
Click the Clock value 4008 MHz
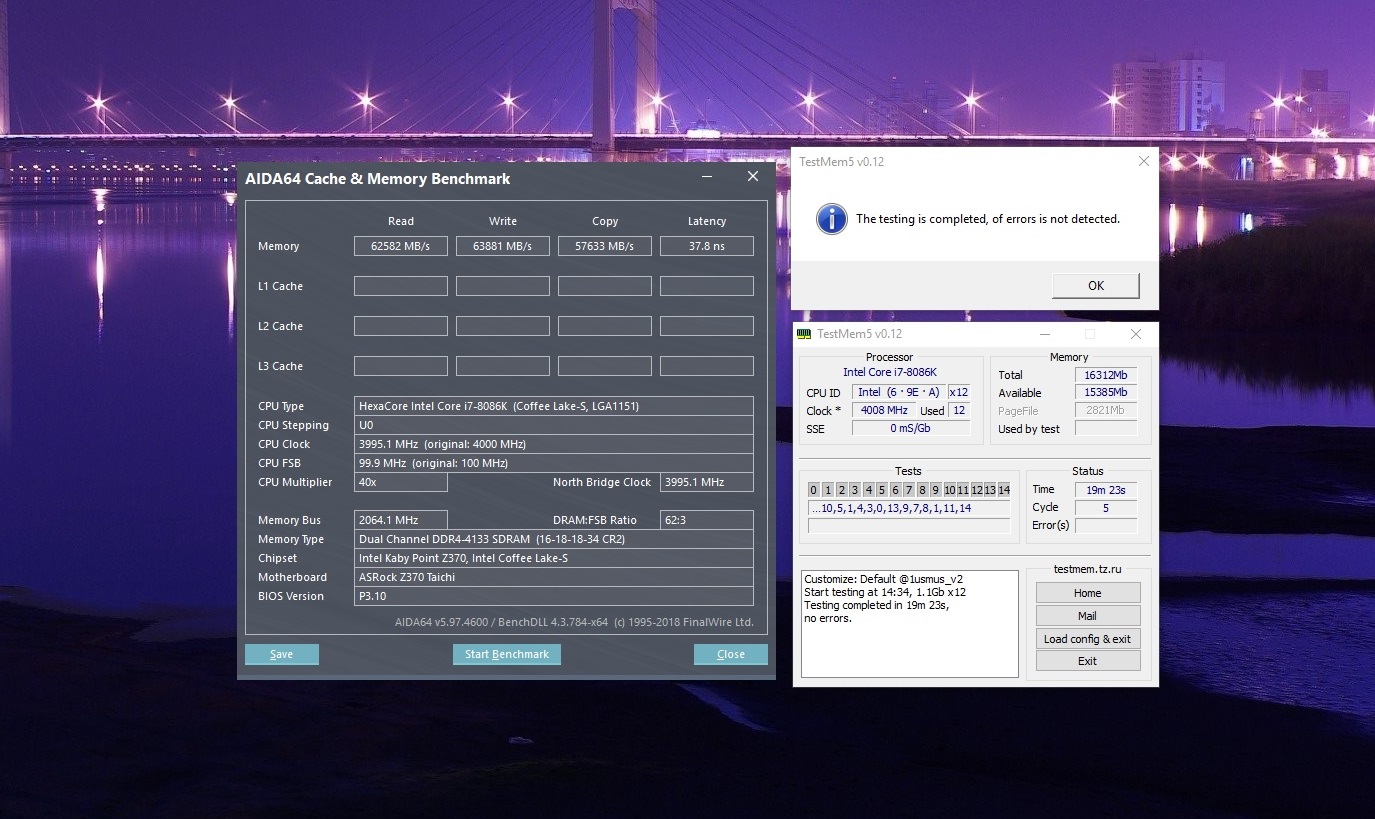click(883, 411)
